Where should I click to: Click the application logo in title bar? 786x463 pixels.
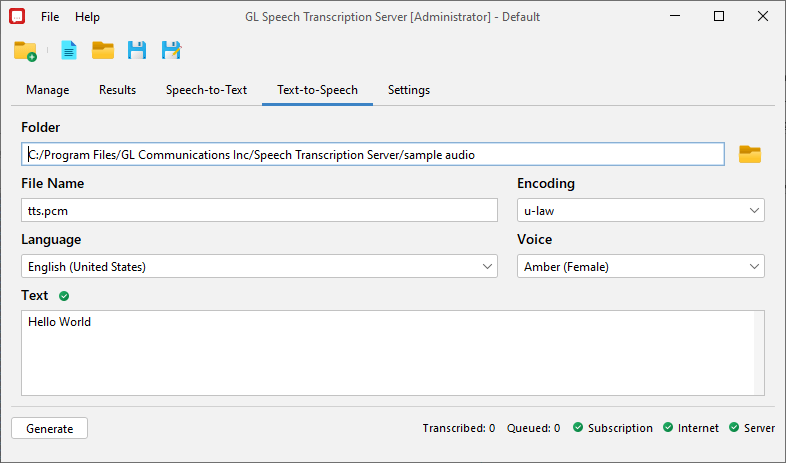point(17,17)
